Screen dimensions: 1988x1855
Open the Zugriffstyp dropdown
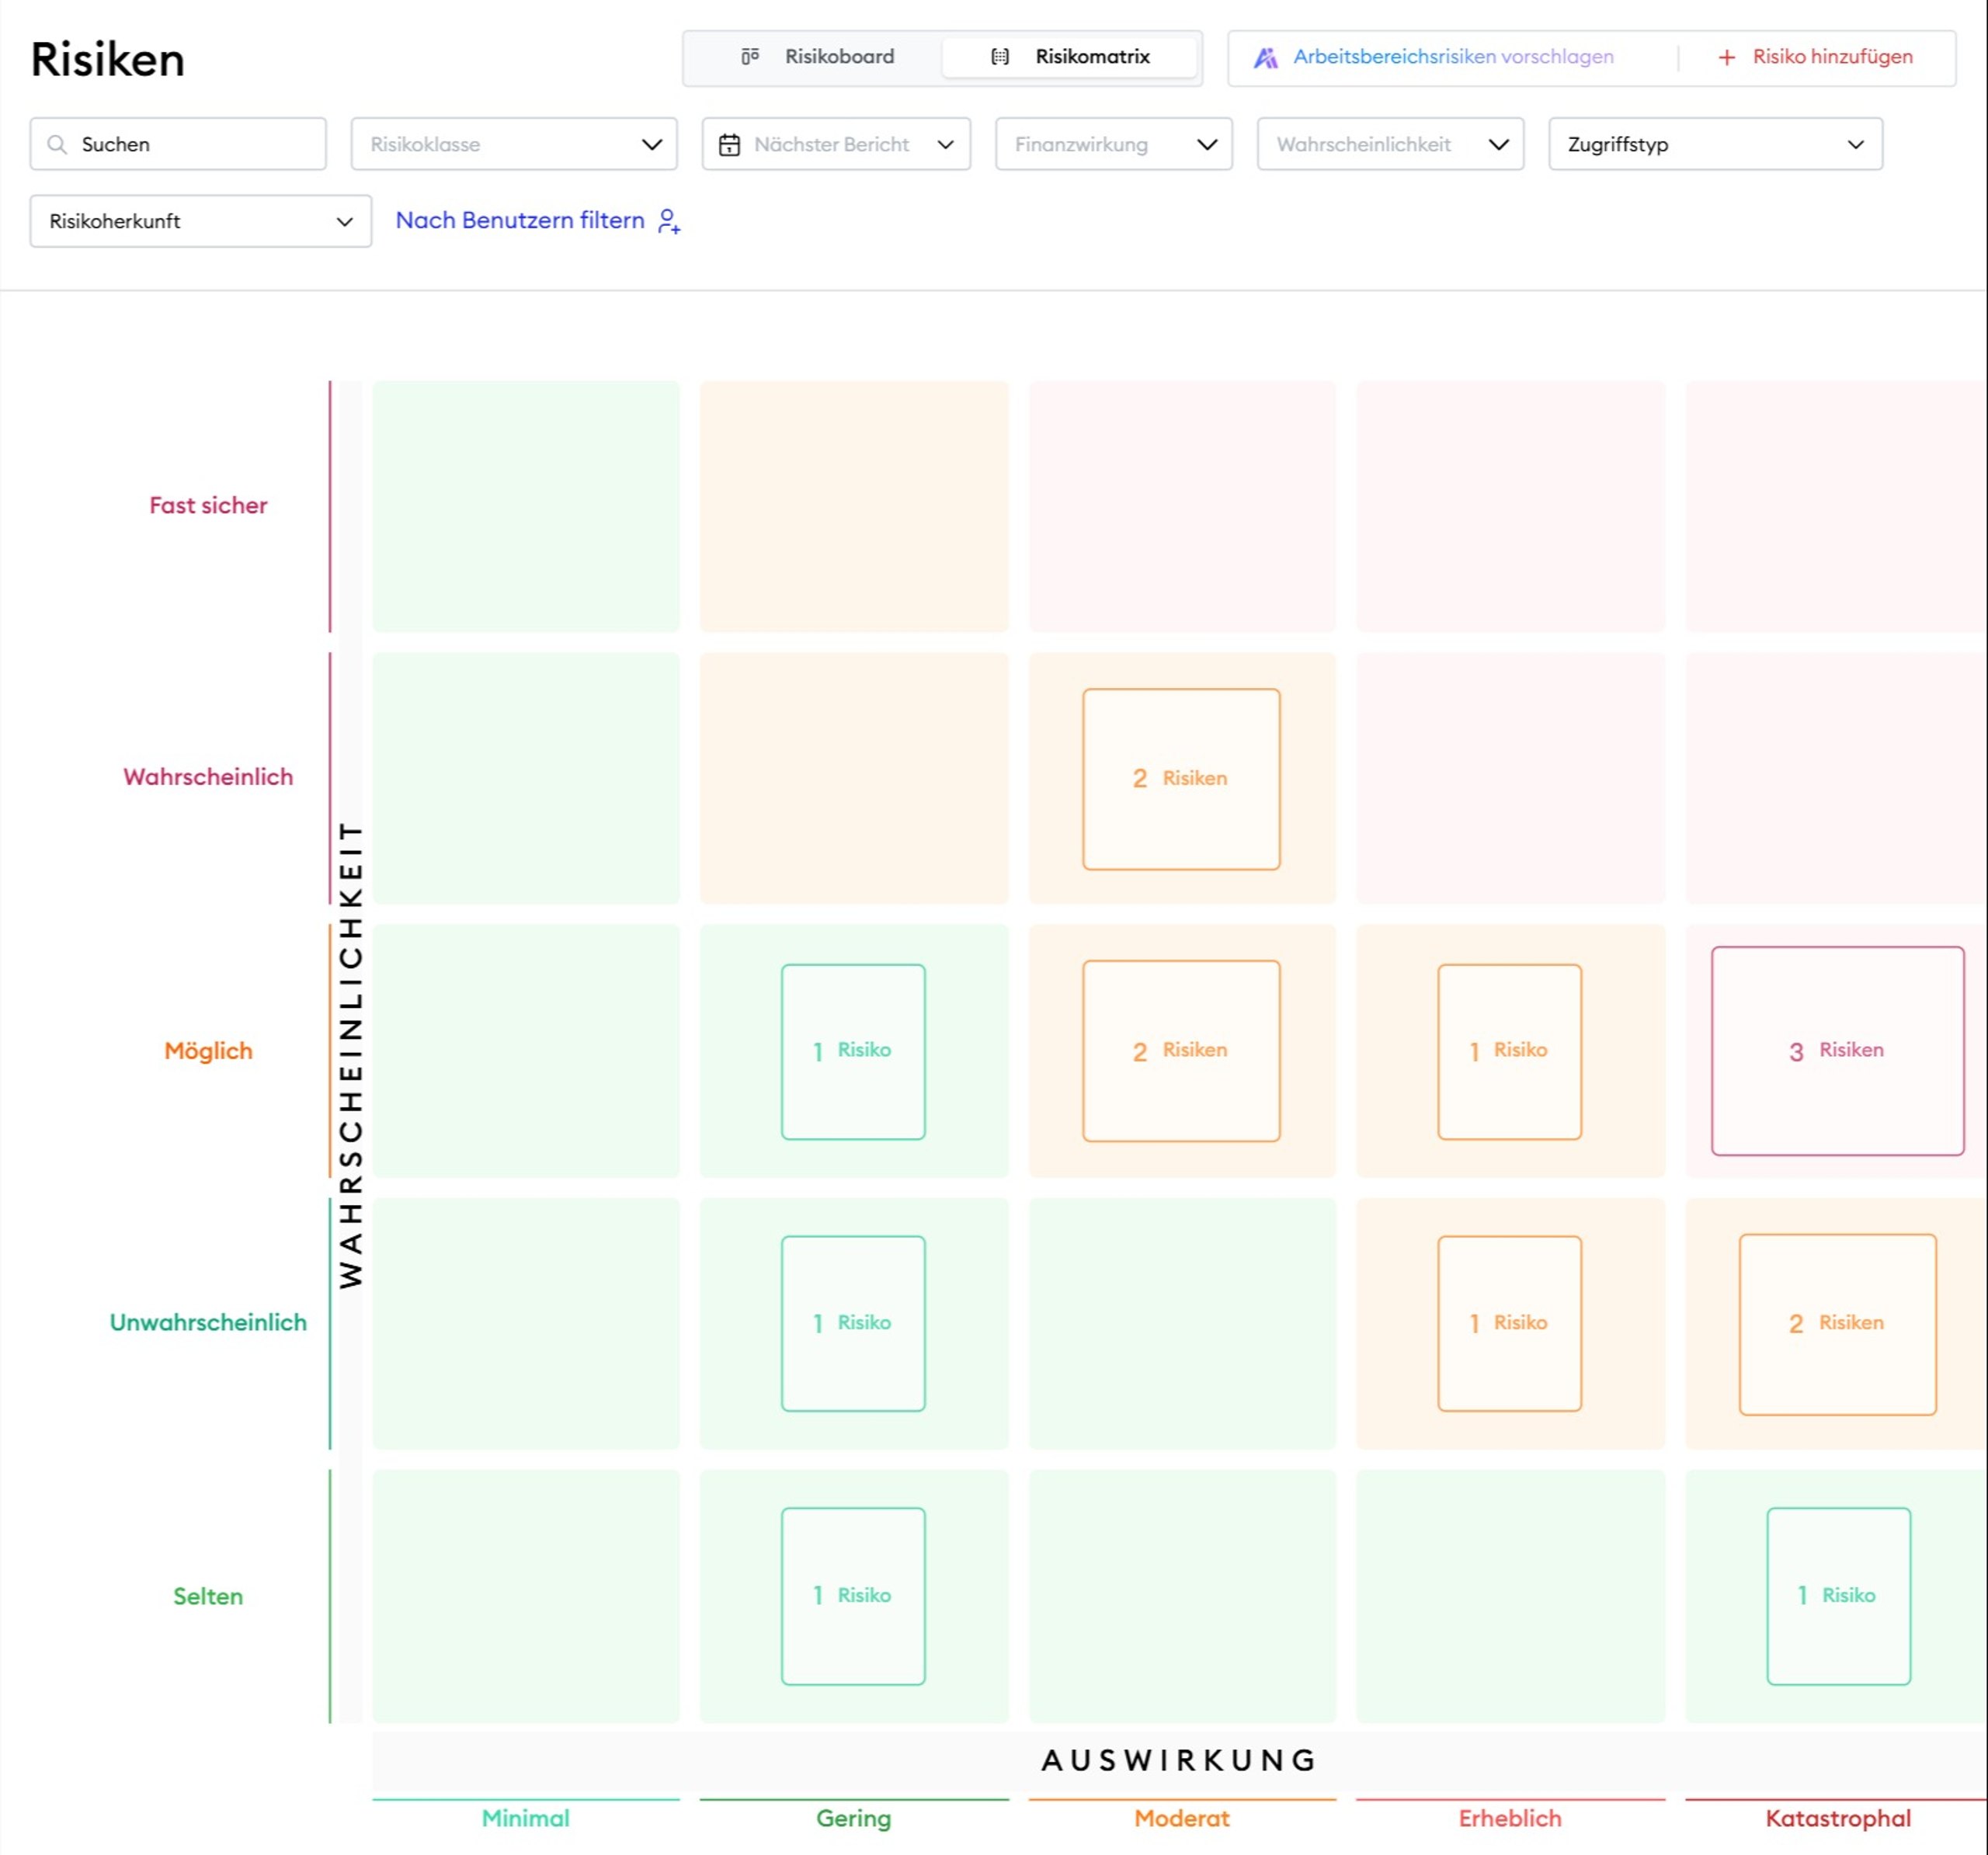pyautogui.click(x=1715, y=144)
